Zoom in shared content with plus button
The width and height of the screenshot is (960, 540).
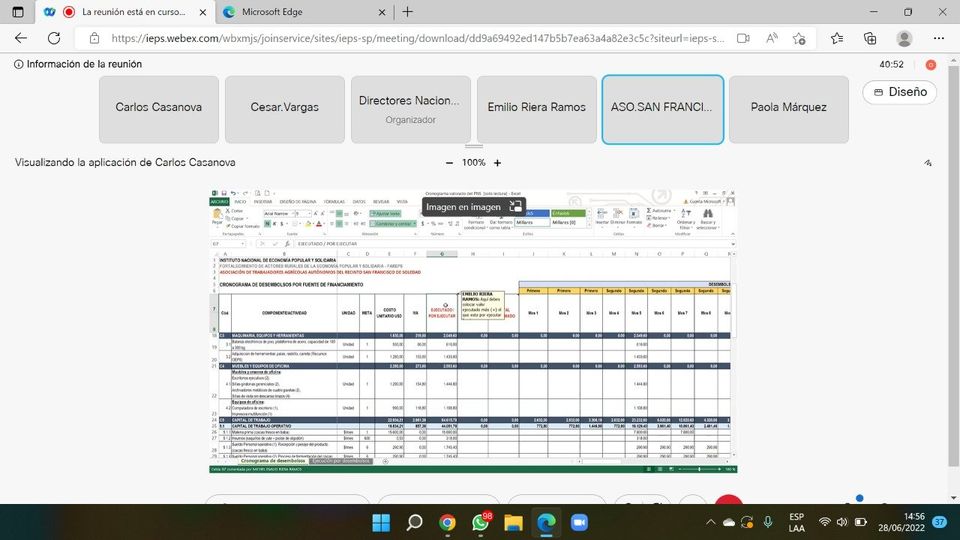(497, 162)
